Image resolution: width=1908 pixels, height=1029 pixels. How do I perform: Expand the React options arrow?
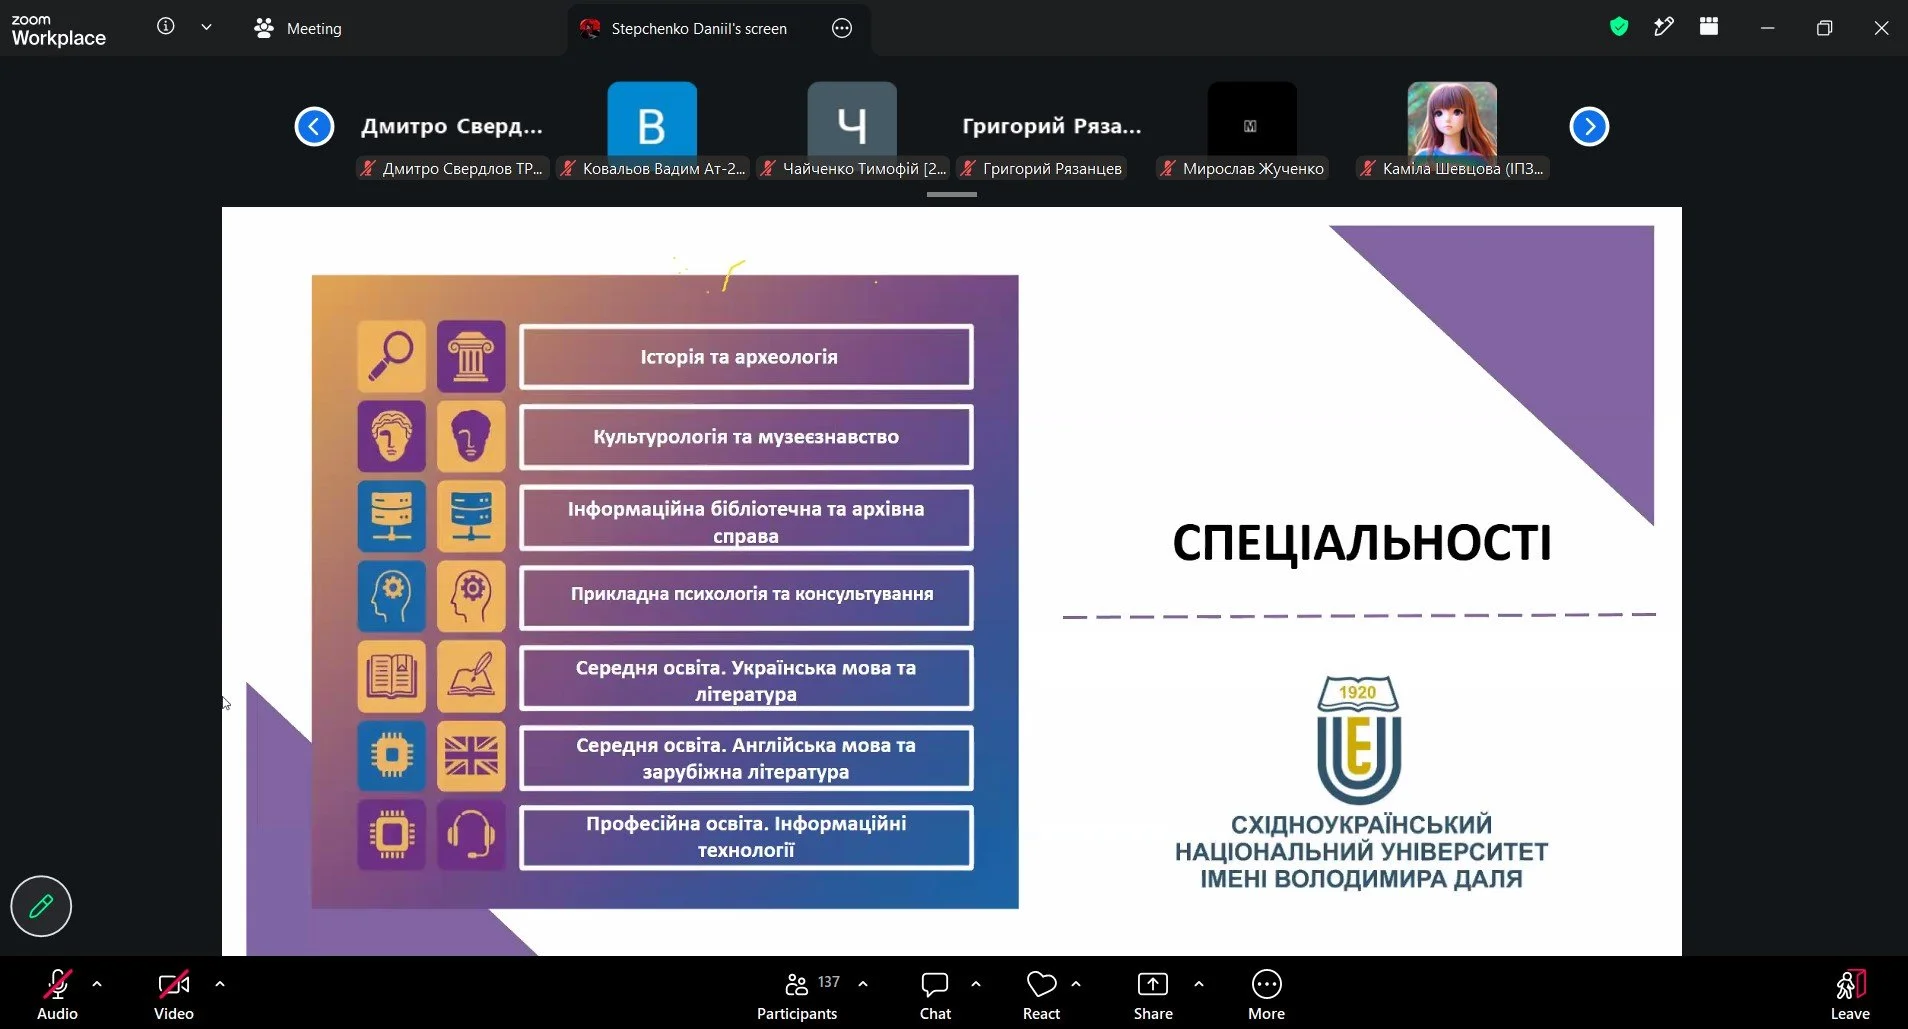(1076, 984)
